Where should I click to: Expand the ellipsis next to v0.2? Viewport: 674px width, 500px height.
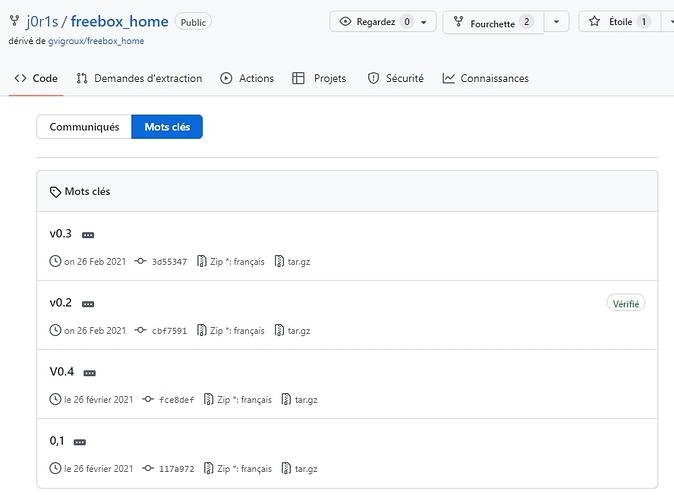point(88,304)
